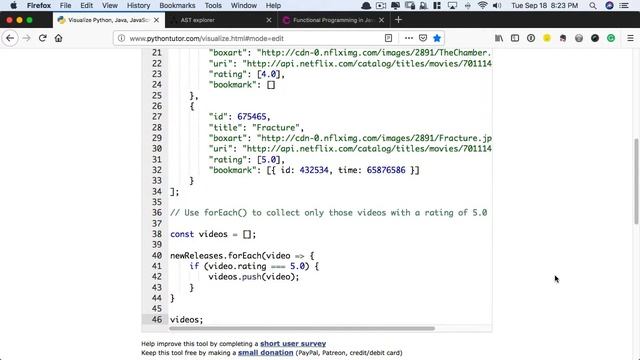Open the Firefox hamburger menu

coord(630,38)
